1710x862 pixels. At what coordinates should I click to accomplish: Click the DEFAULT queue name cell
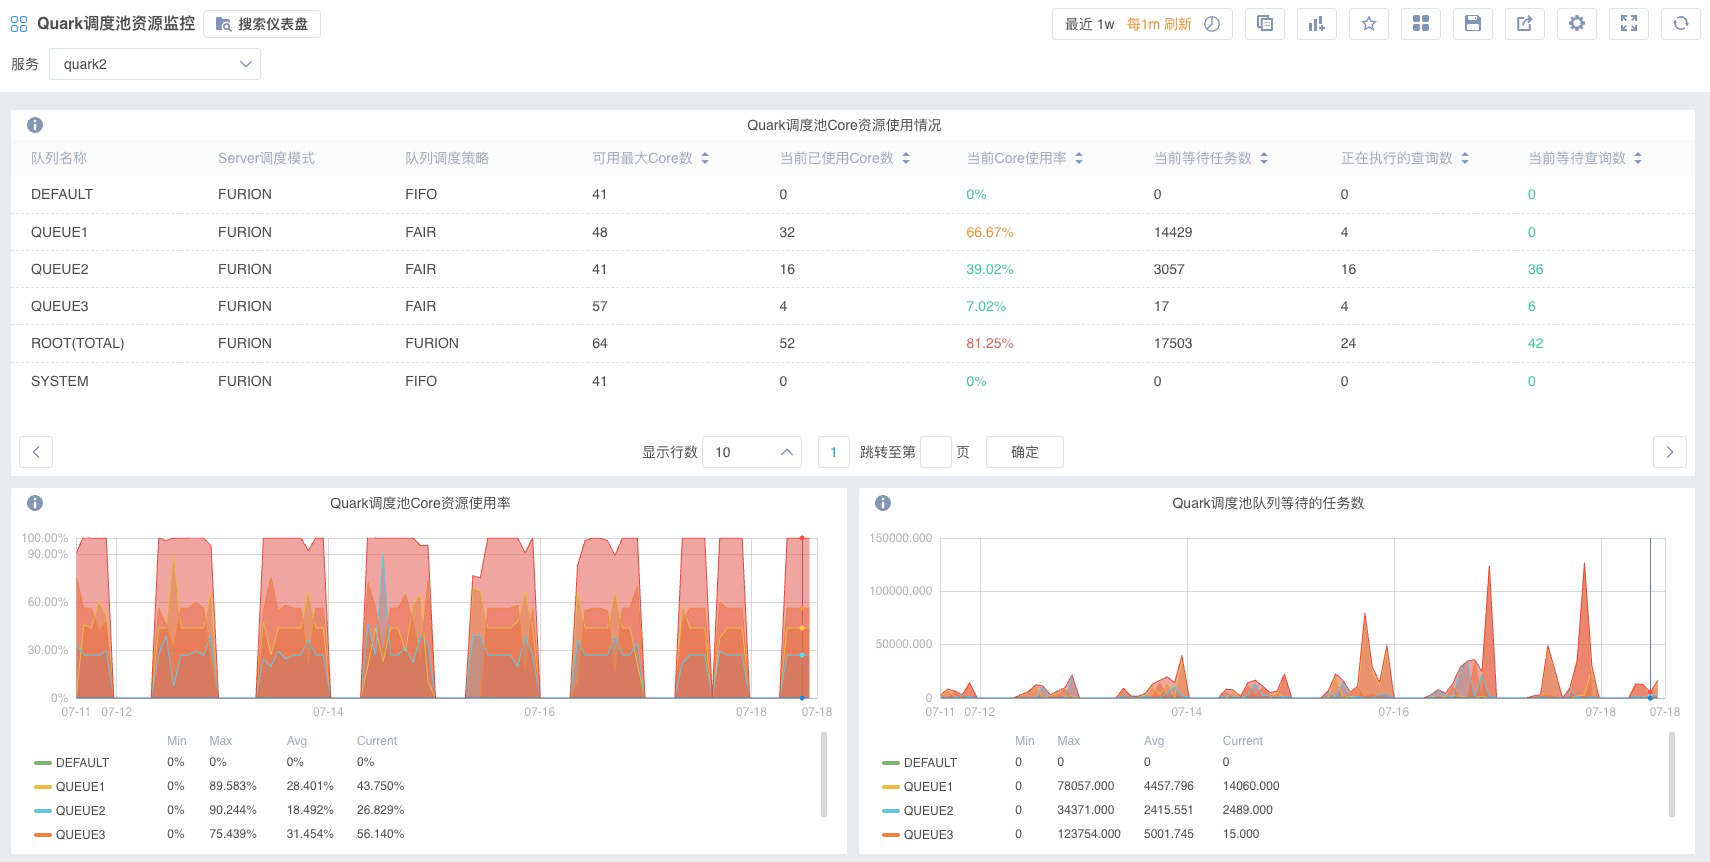[62, 194]
